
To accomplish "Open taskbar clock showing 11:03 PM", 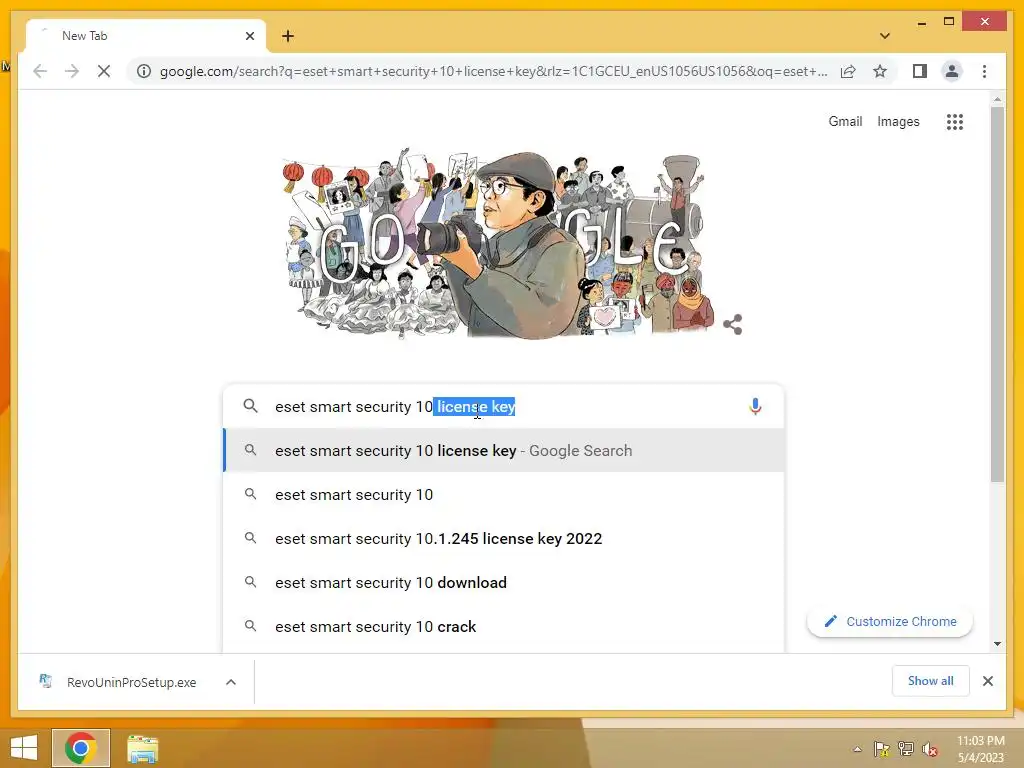I will coord(981,749).
